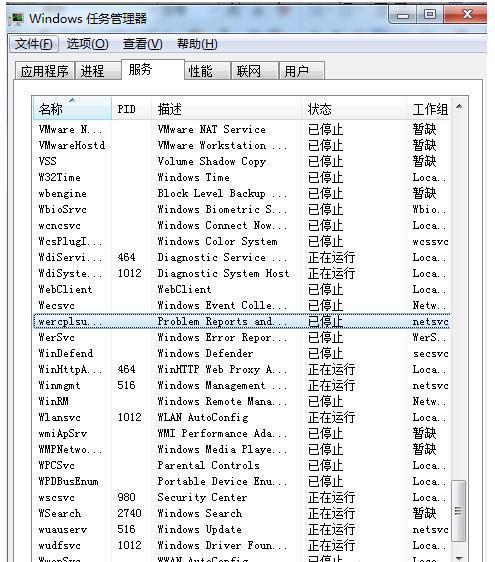Click the Task Manager title bar icon
Image resolution: width=495 pixels, height=562 pixels.
16,18
